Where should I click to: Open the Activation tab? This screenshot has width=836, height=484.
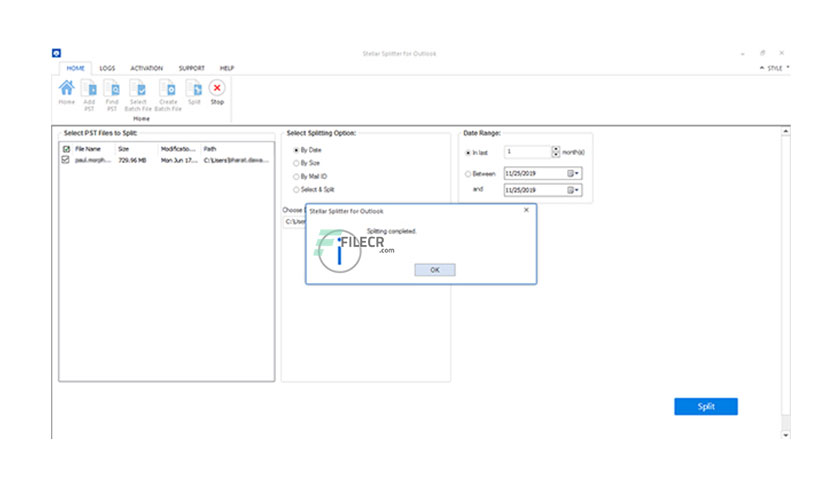click(x=147, y=68)
